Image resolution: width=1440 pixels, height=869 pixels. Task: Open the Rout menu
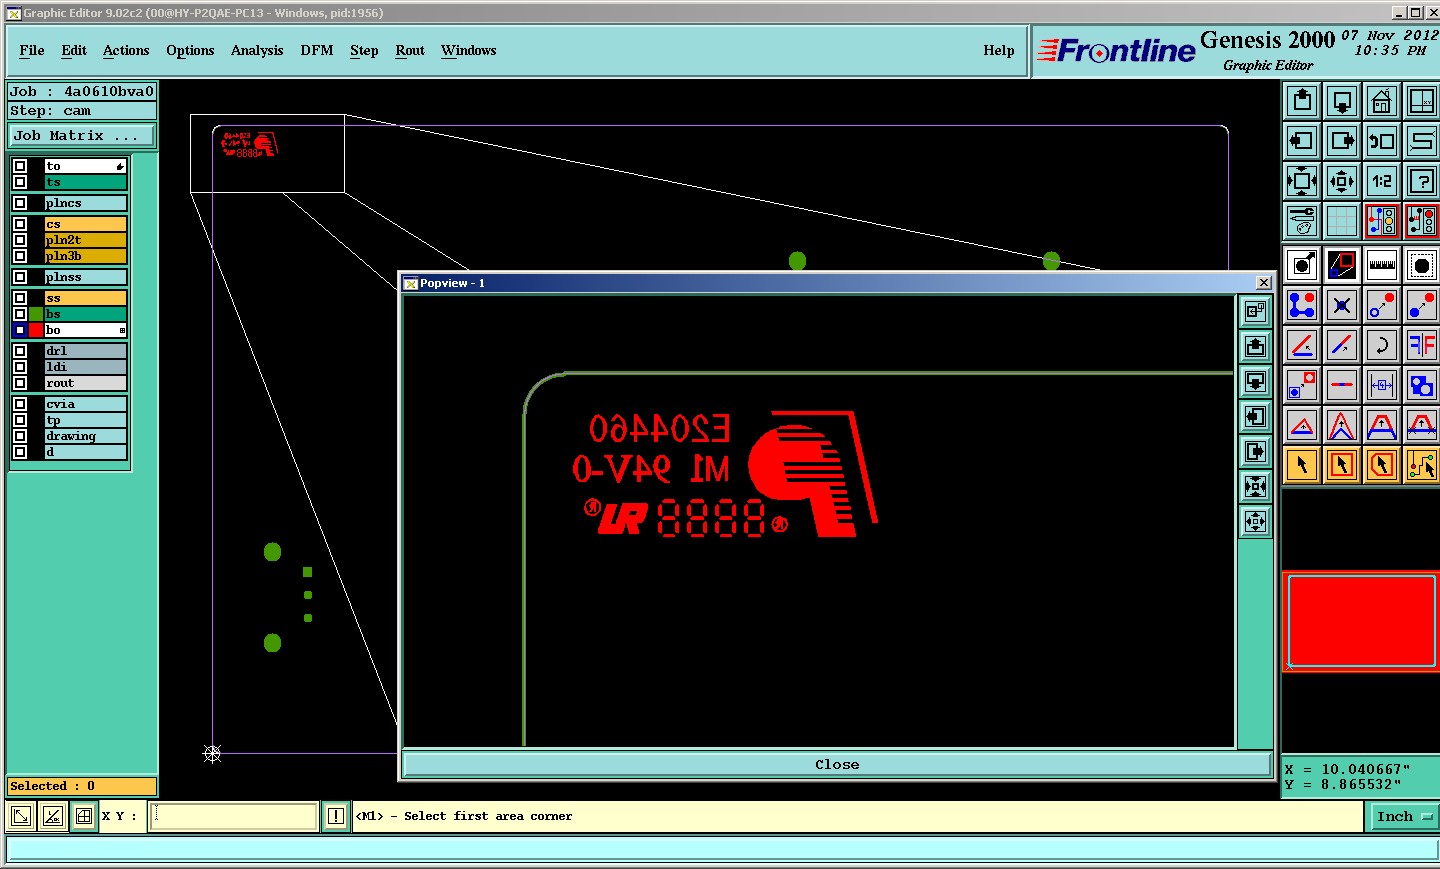pos(410,50)
